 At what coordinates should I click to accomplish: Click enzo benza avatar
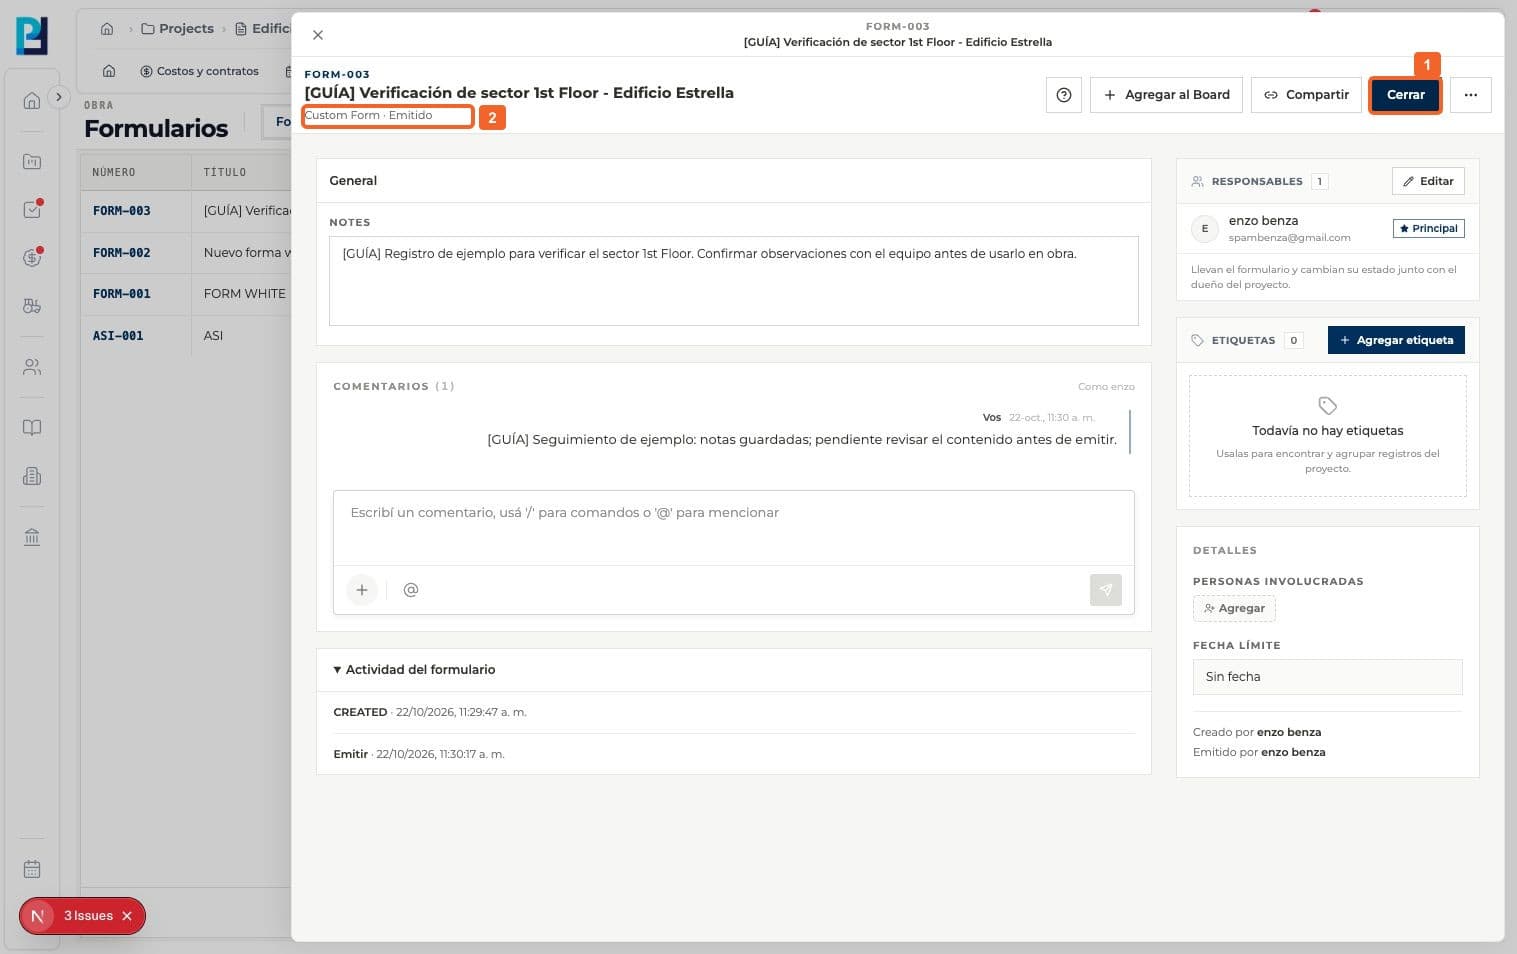pyautogui.click(x=1204, y=229)
